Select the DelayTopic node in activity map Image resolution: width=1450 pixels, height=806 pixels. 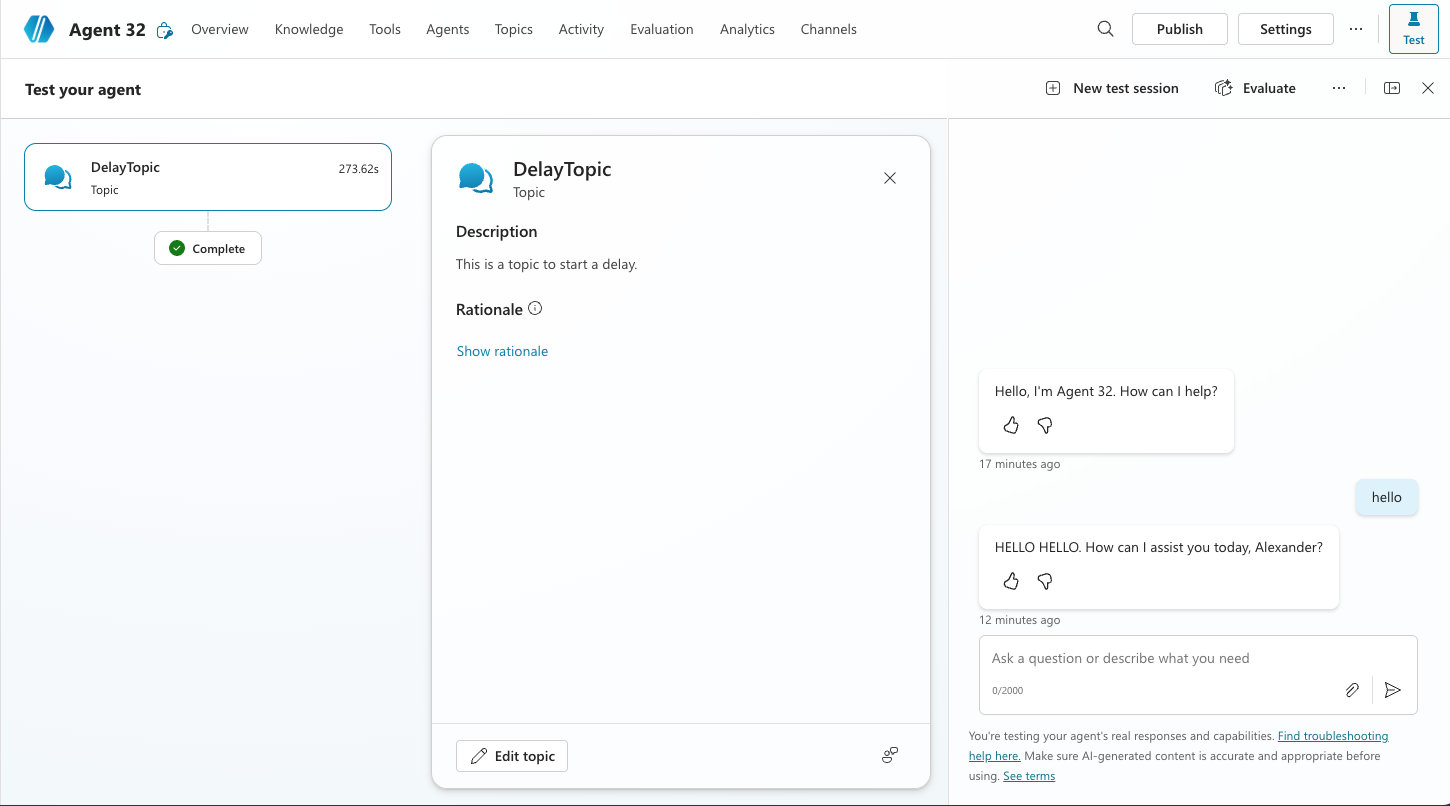208,177
